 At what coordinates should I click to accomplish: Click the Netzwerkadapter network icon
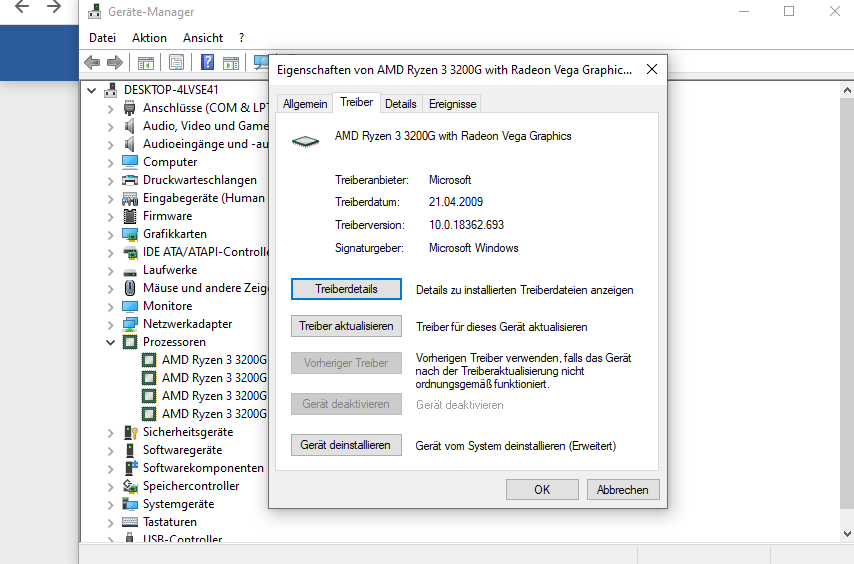tap(130, 324)
